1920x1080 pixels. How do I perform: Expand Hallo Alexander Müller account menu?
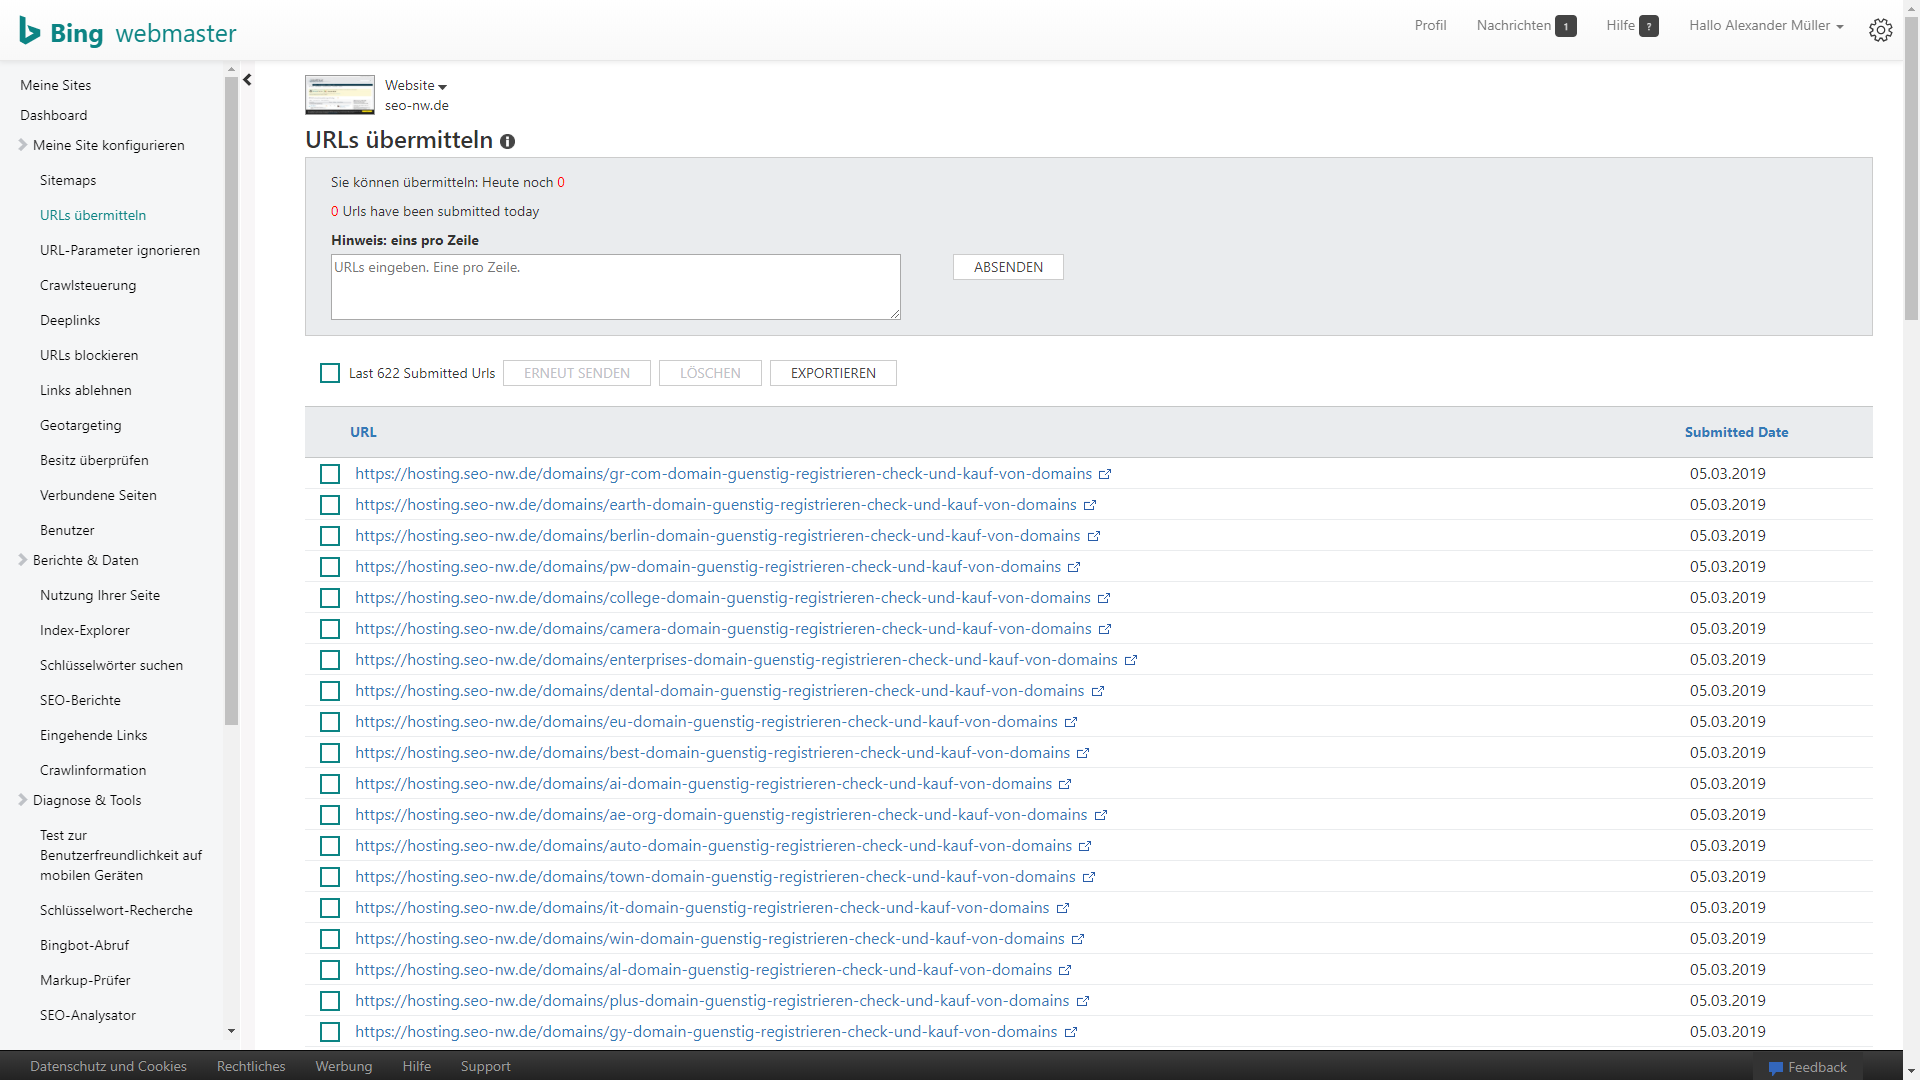coord(1766,26)
